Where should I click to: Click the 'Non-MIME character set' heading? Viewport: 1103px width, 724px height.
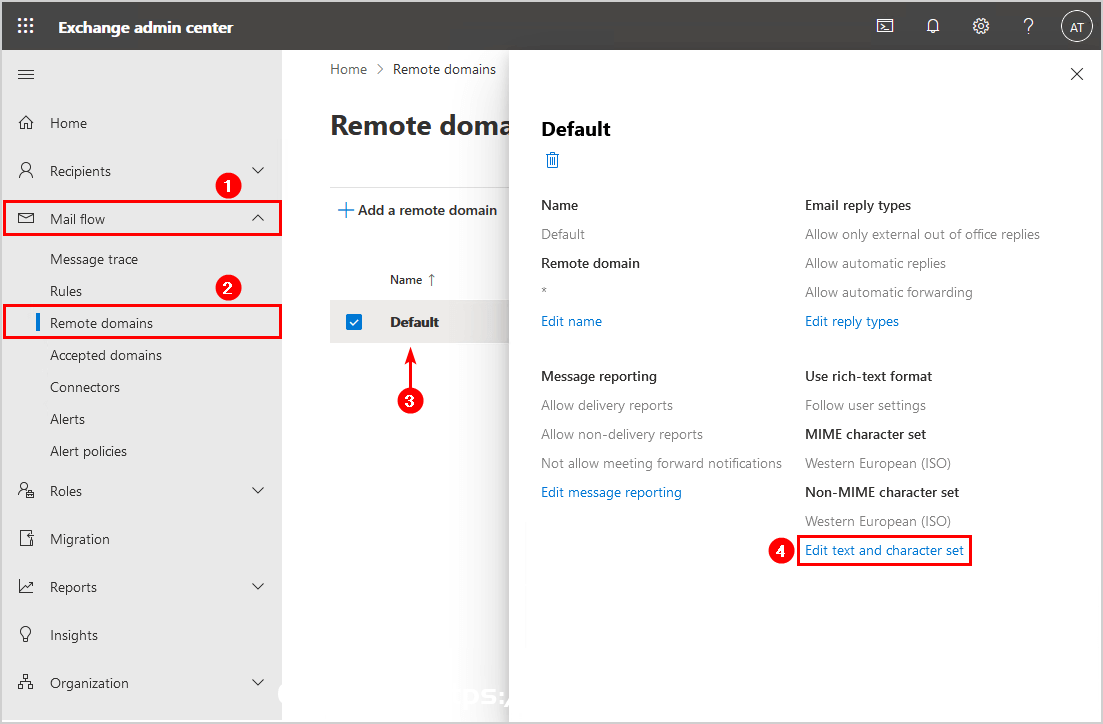881,493
